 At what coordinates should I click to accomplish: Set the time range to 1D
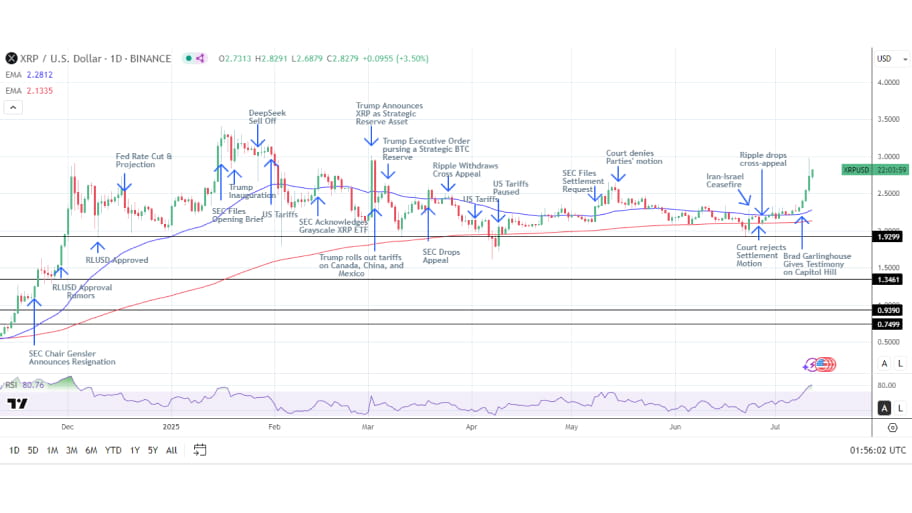pyautogui.click(x=14, y=450)
